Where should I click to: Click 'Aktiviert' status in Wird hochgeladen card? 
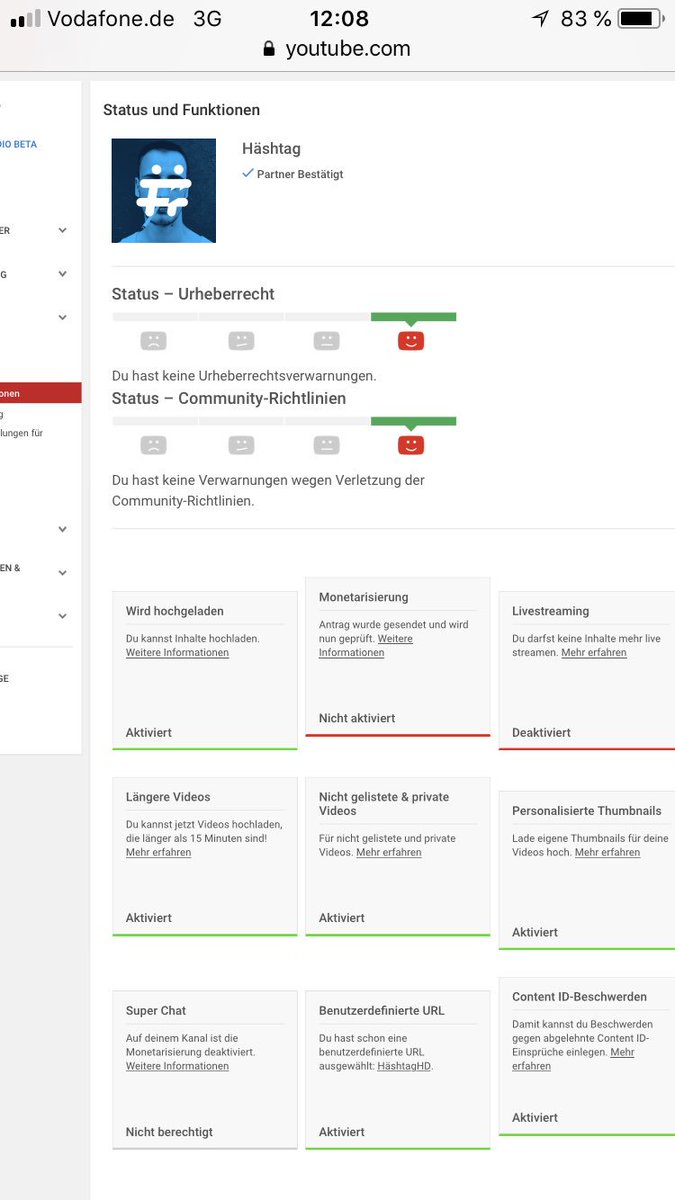click(x=149, y=732)
